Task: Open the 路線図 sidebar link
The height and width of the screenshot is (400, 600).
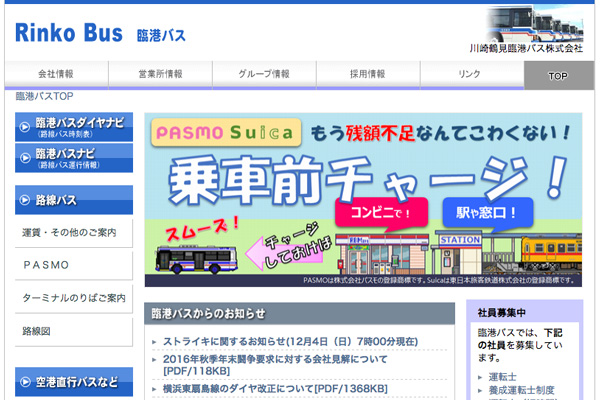Action: click(73, 331)
